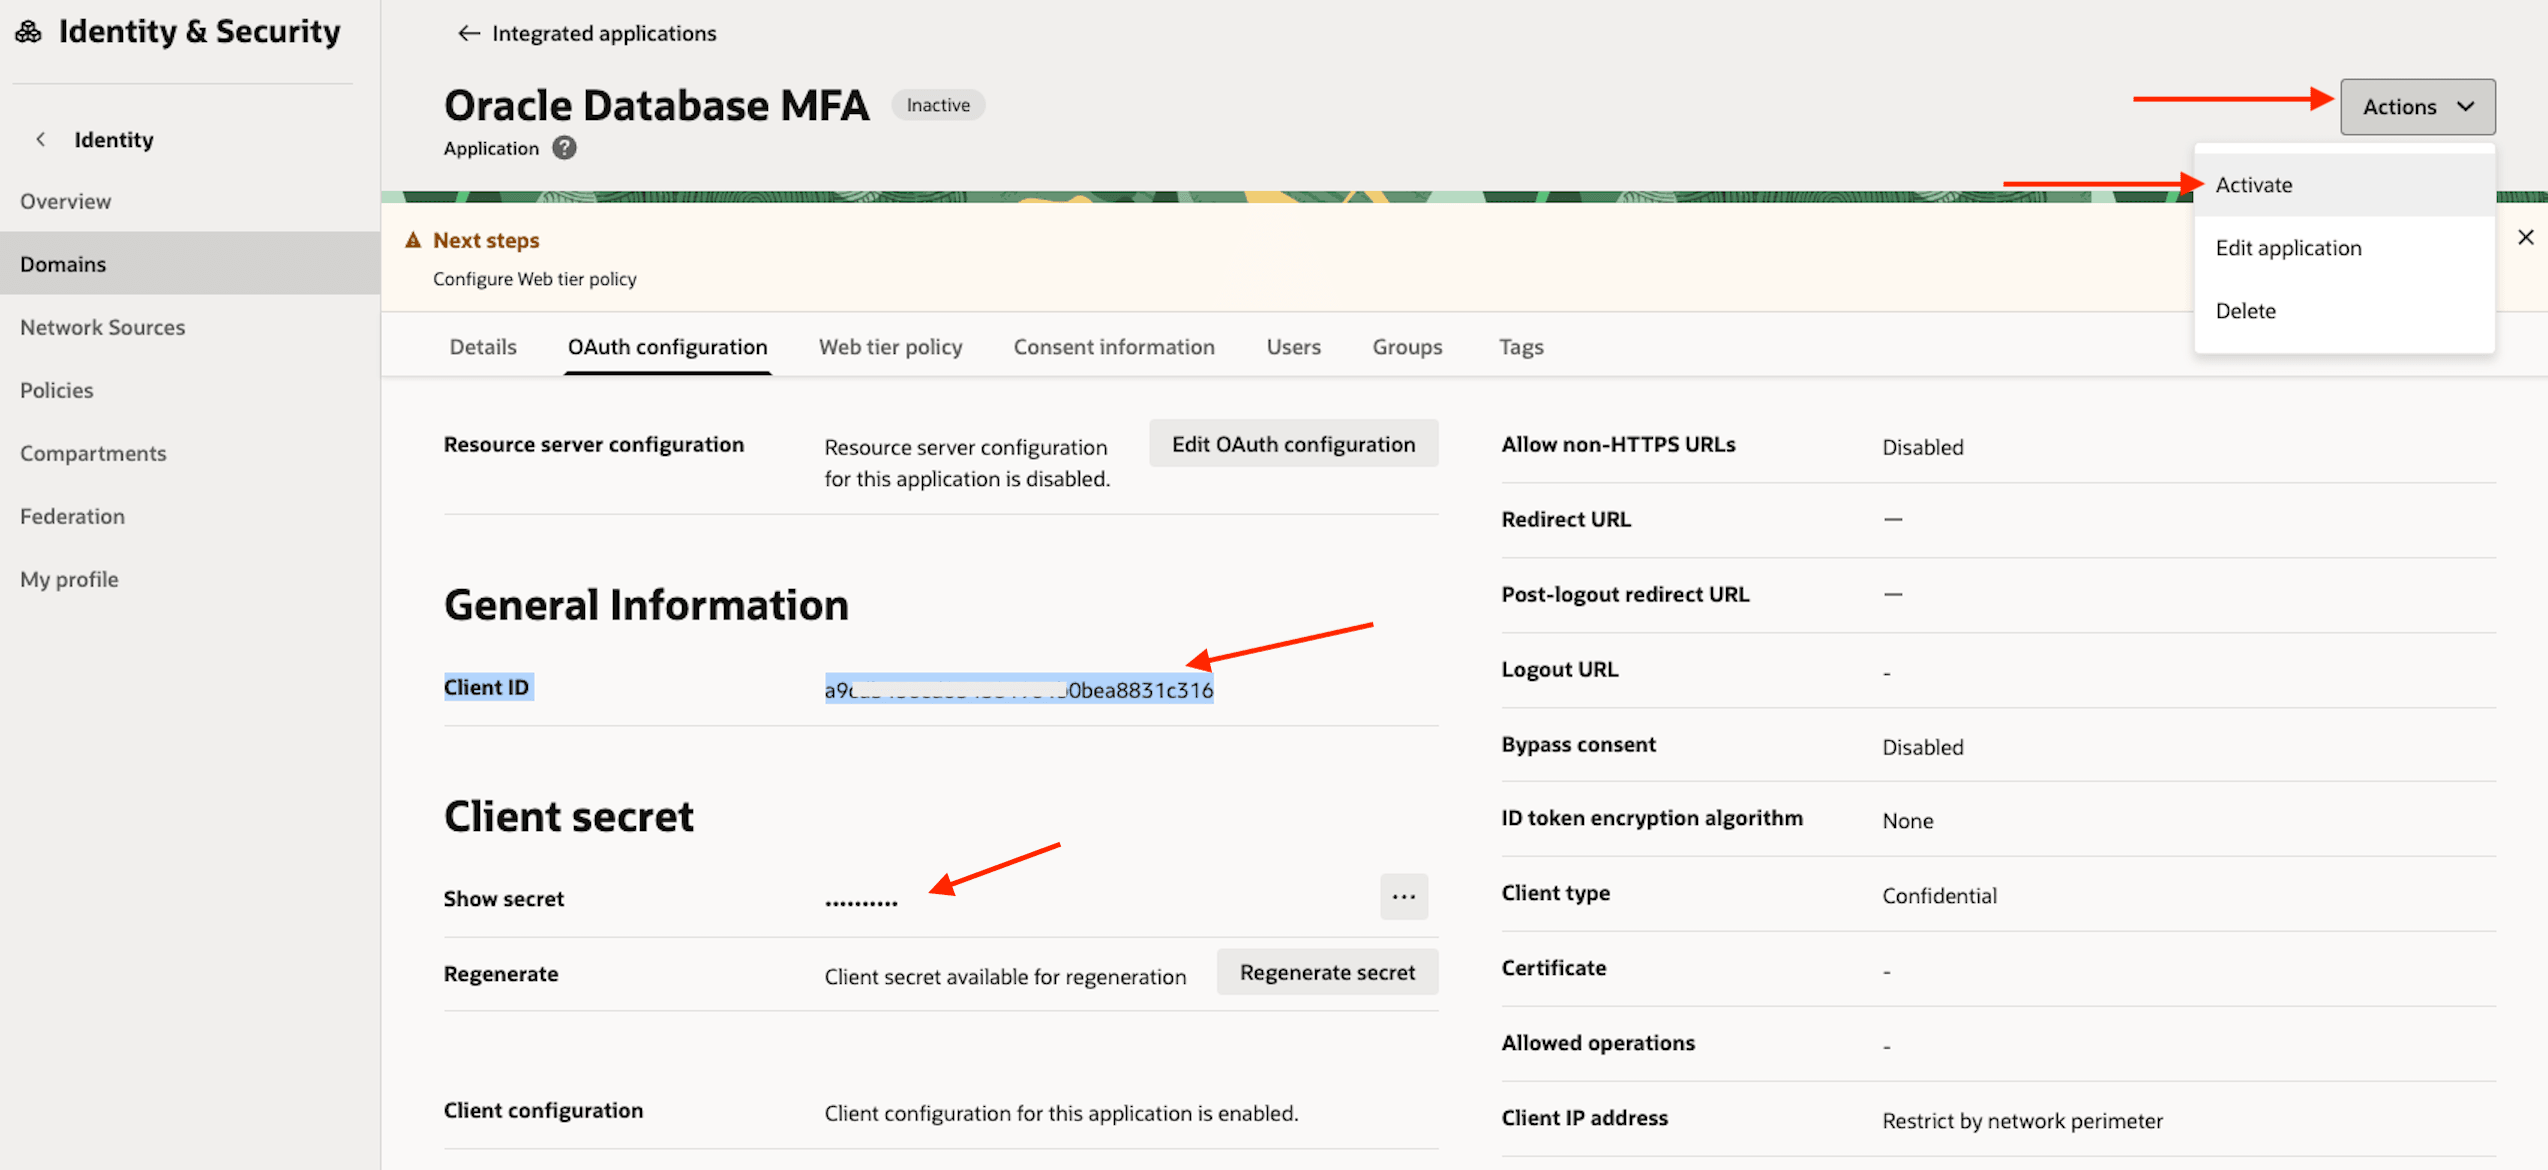Choose Activate from the Actions menu
This screenshot has height=1170, width=2548.
[x=2253, y=184]
